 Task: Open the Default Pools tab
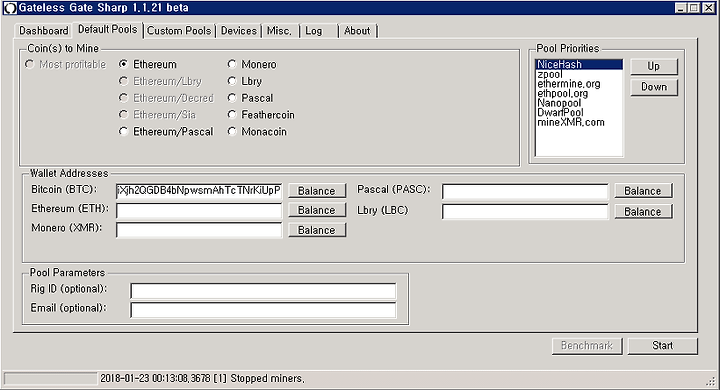107,29
